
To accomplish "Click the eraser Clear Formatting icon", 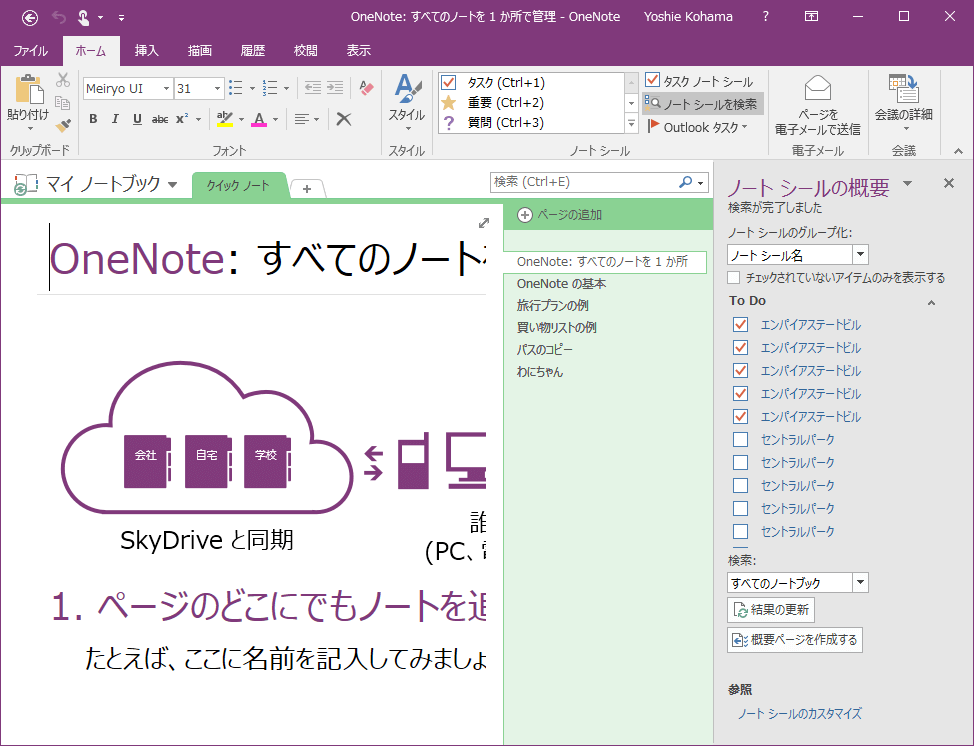I will pos(365,88).
